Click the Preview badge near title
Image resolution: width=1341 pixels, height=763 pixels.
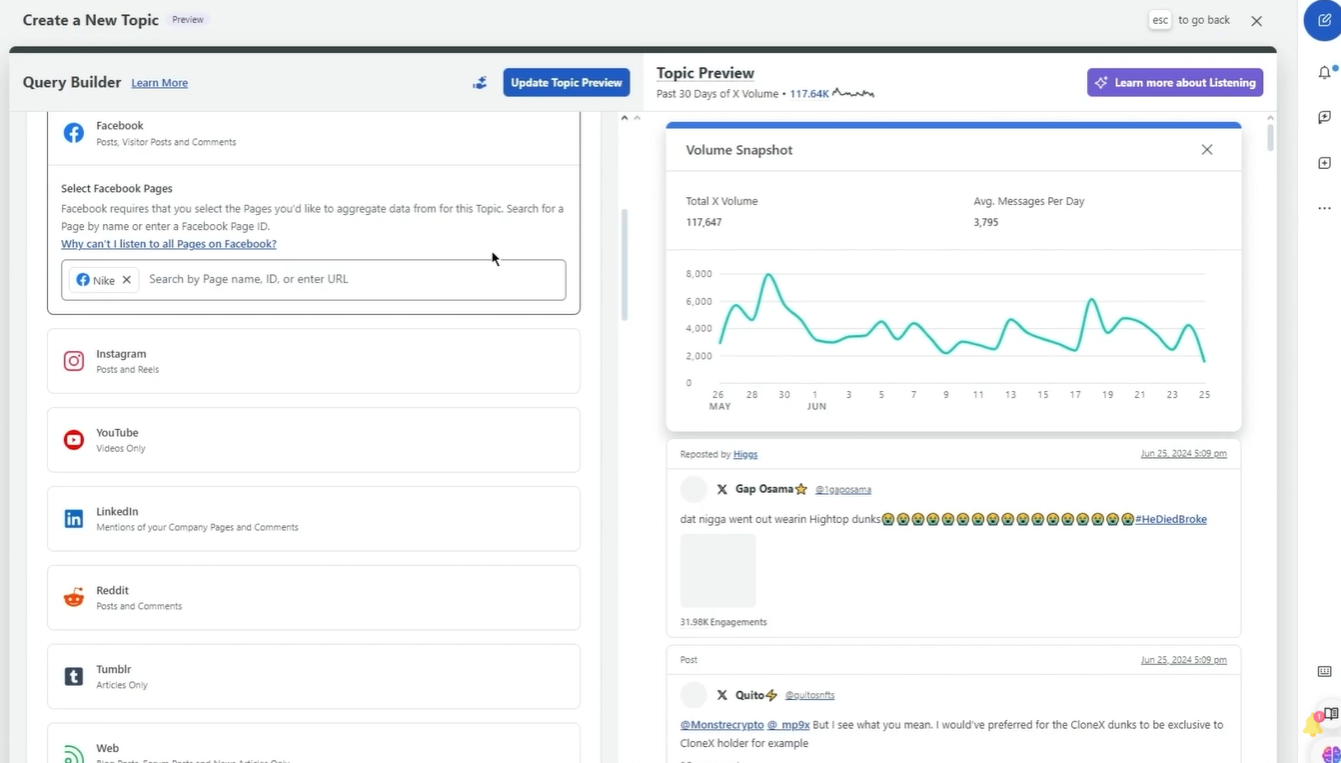pos(188,20)
